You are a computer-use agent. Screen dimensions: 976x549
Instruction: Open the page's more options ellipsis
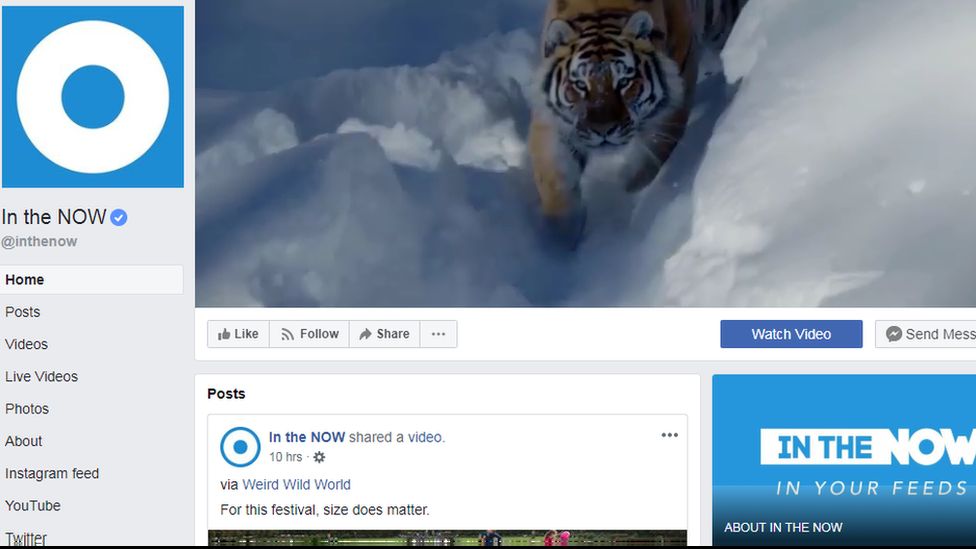438,334
